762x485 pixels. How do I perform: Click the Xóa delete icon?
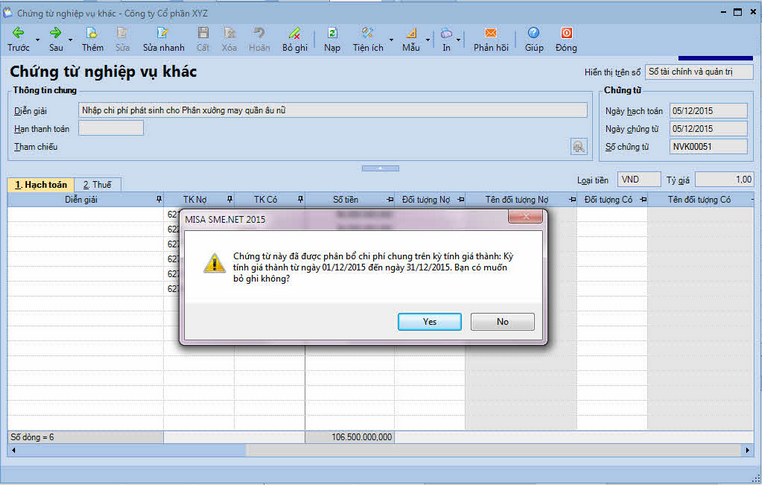[229, 39]
